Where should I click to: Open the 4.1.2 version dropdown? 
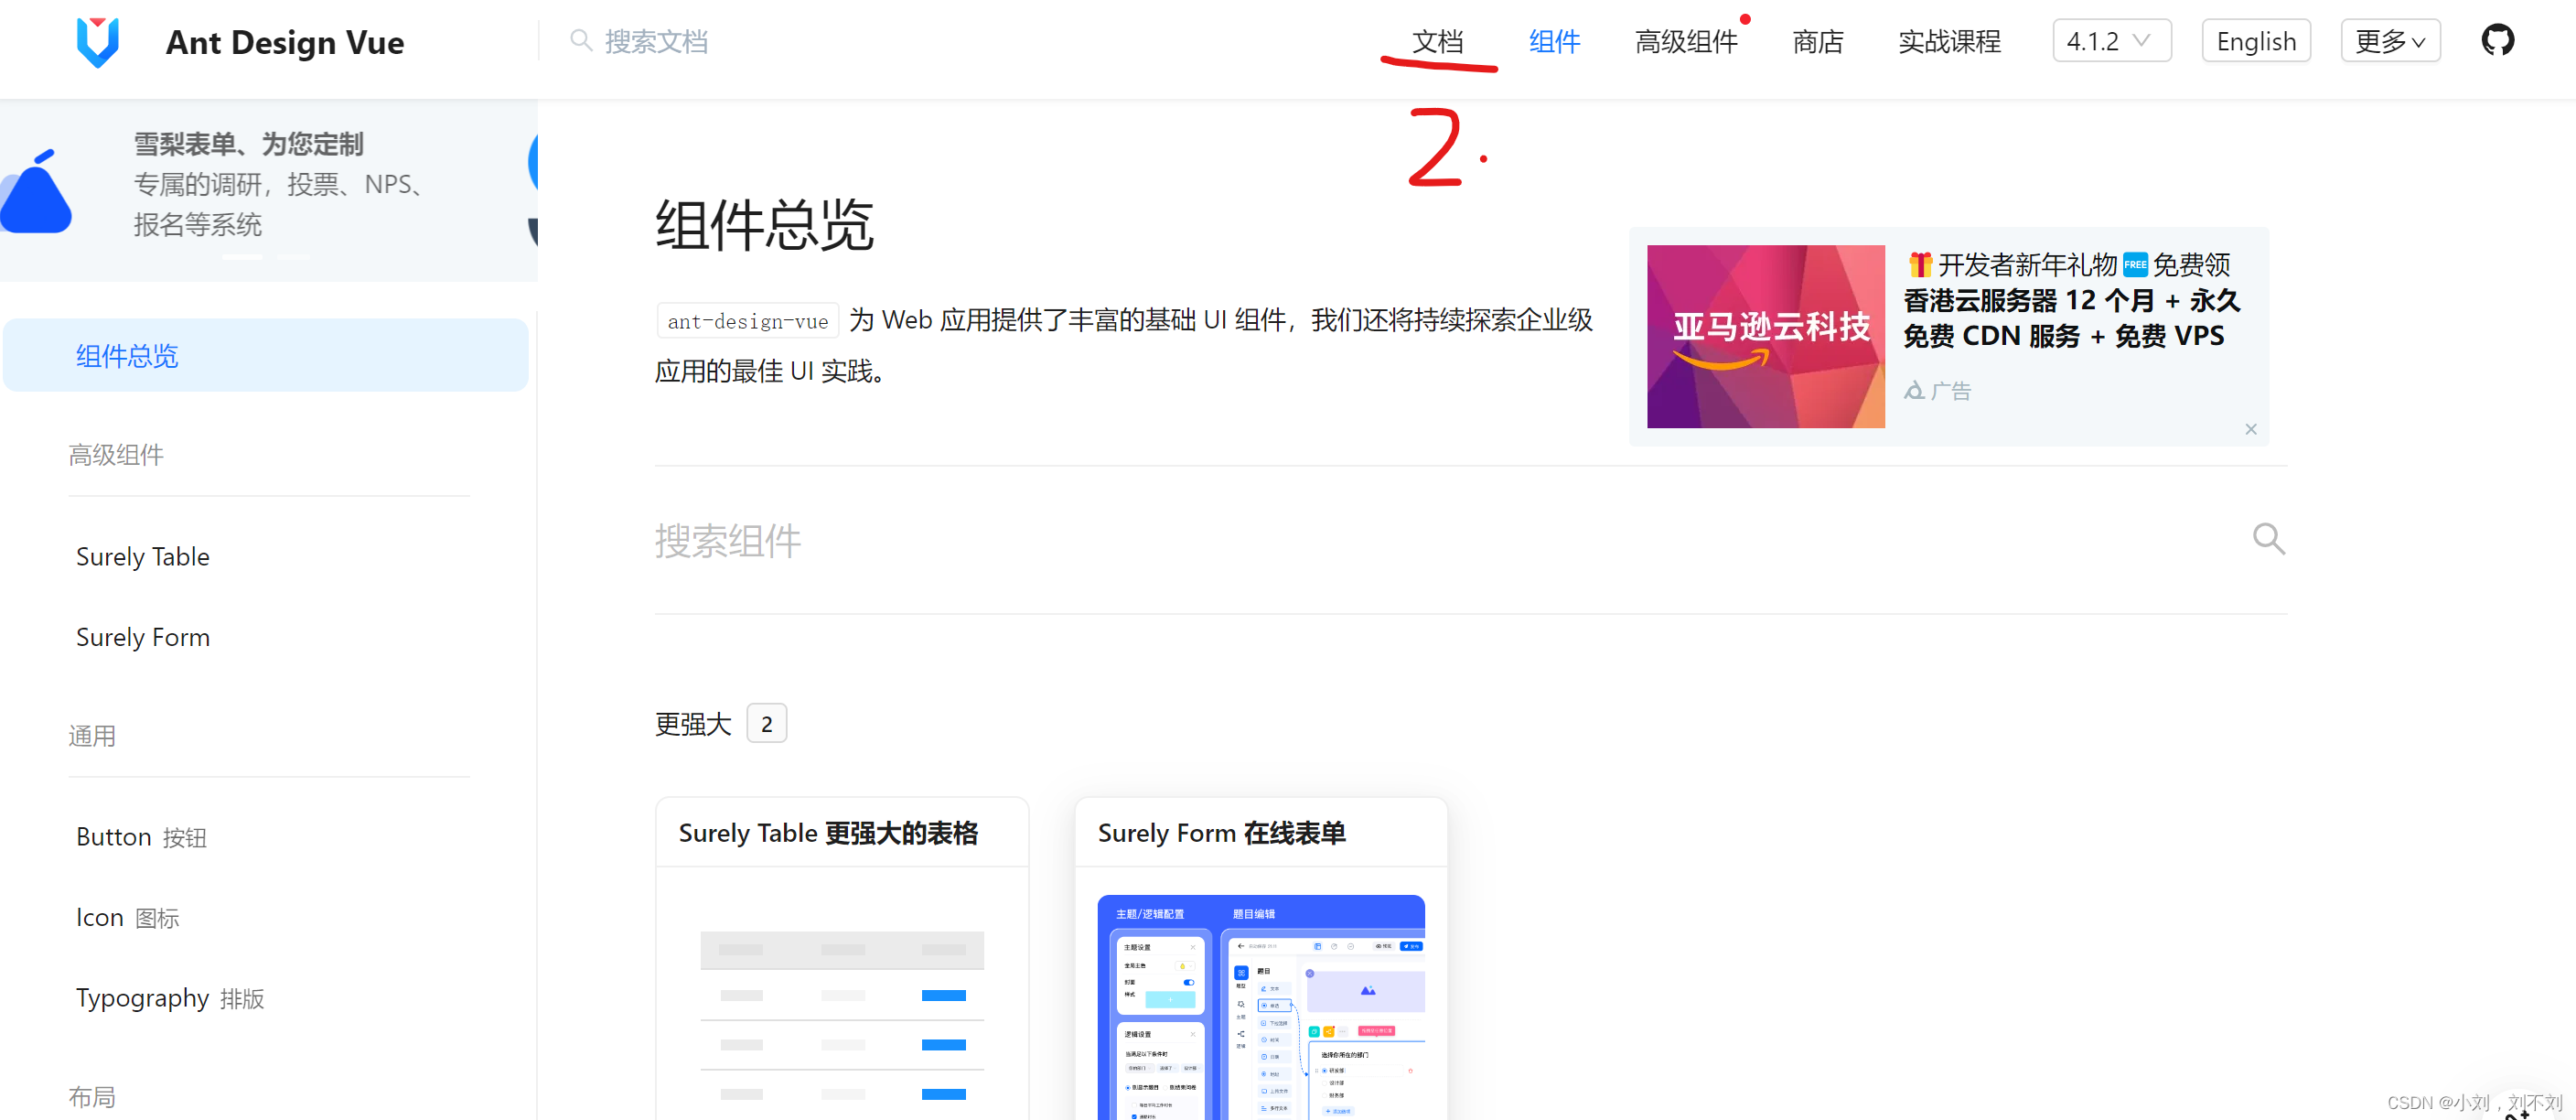tap(2110, 41)
